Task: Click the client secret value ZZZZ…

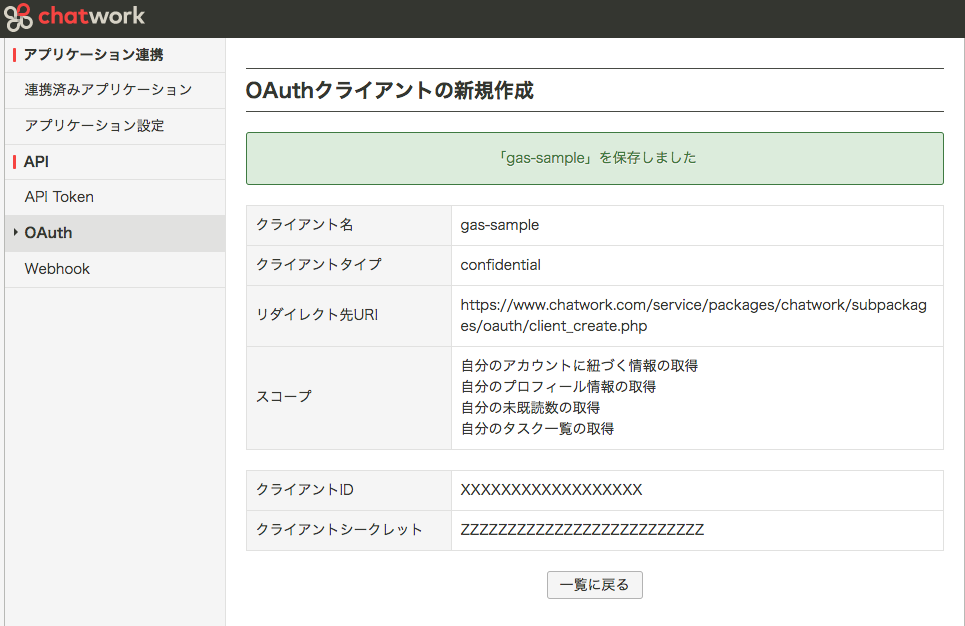Action: pyautogui.click(x=582, y=530)
